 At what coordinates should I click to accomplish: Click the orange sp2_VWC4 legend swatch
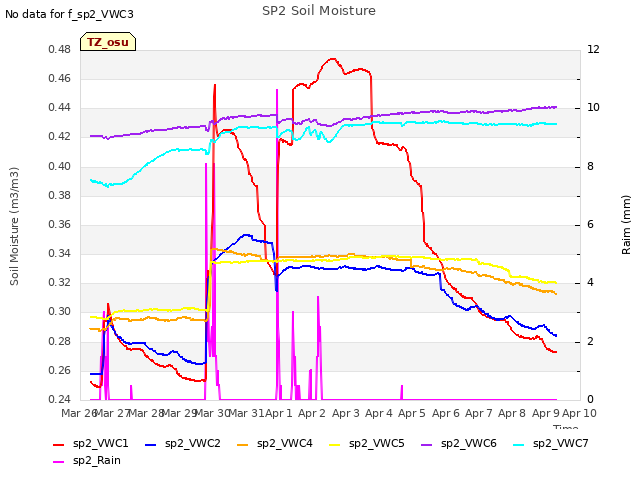click(243, 444)
